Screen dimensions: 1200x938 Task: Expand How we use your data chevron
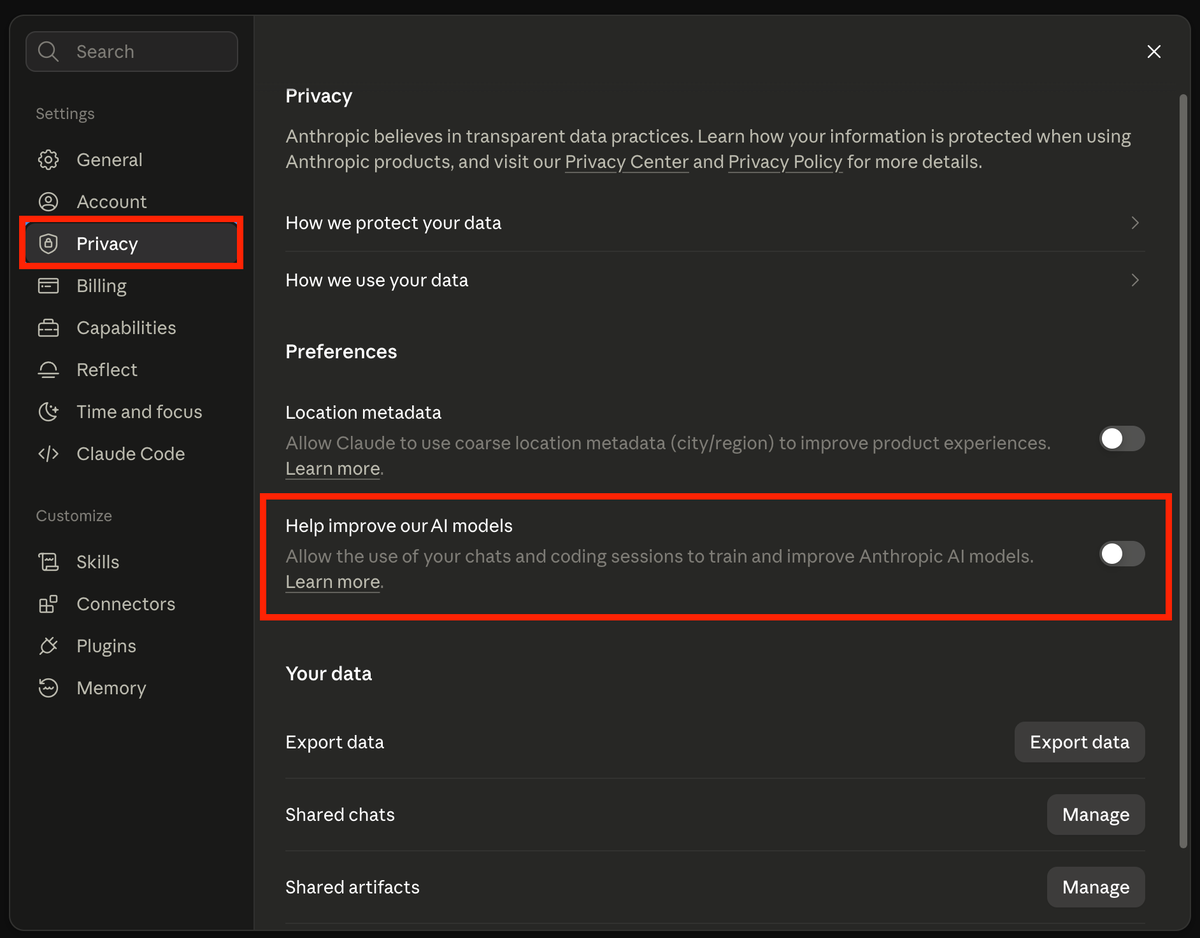point(1135,280)
